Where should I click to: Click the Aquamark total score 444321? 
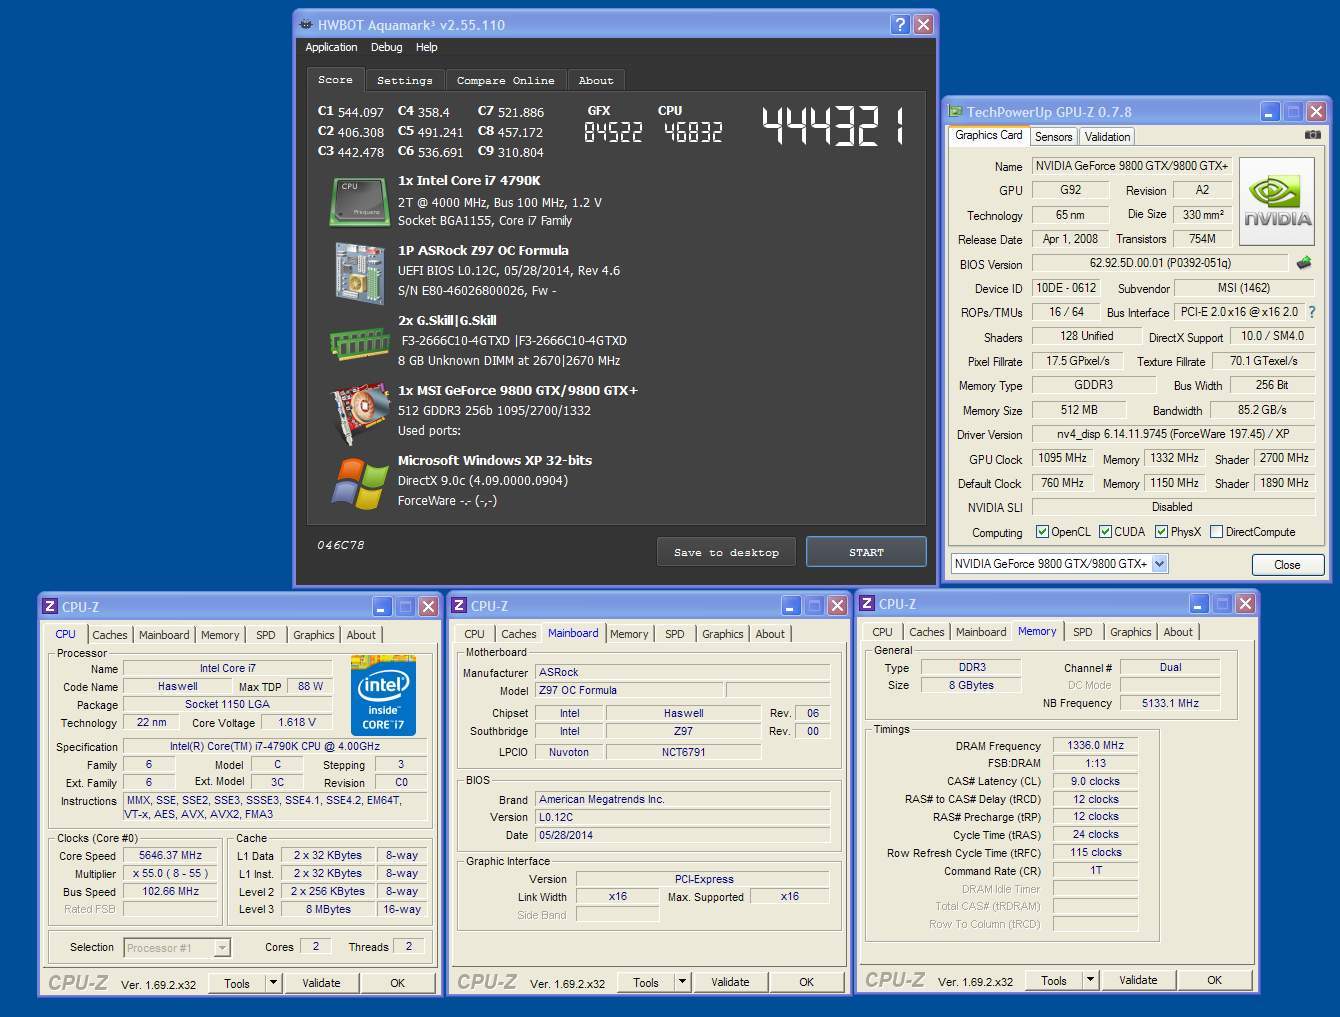(832, 127)
